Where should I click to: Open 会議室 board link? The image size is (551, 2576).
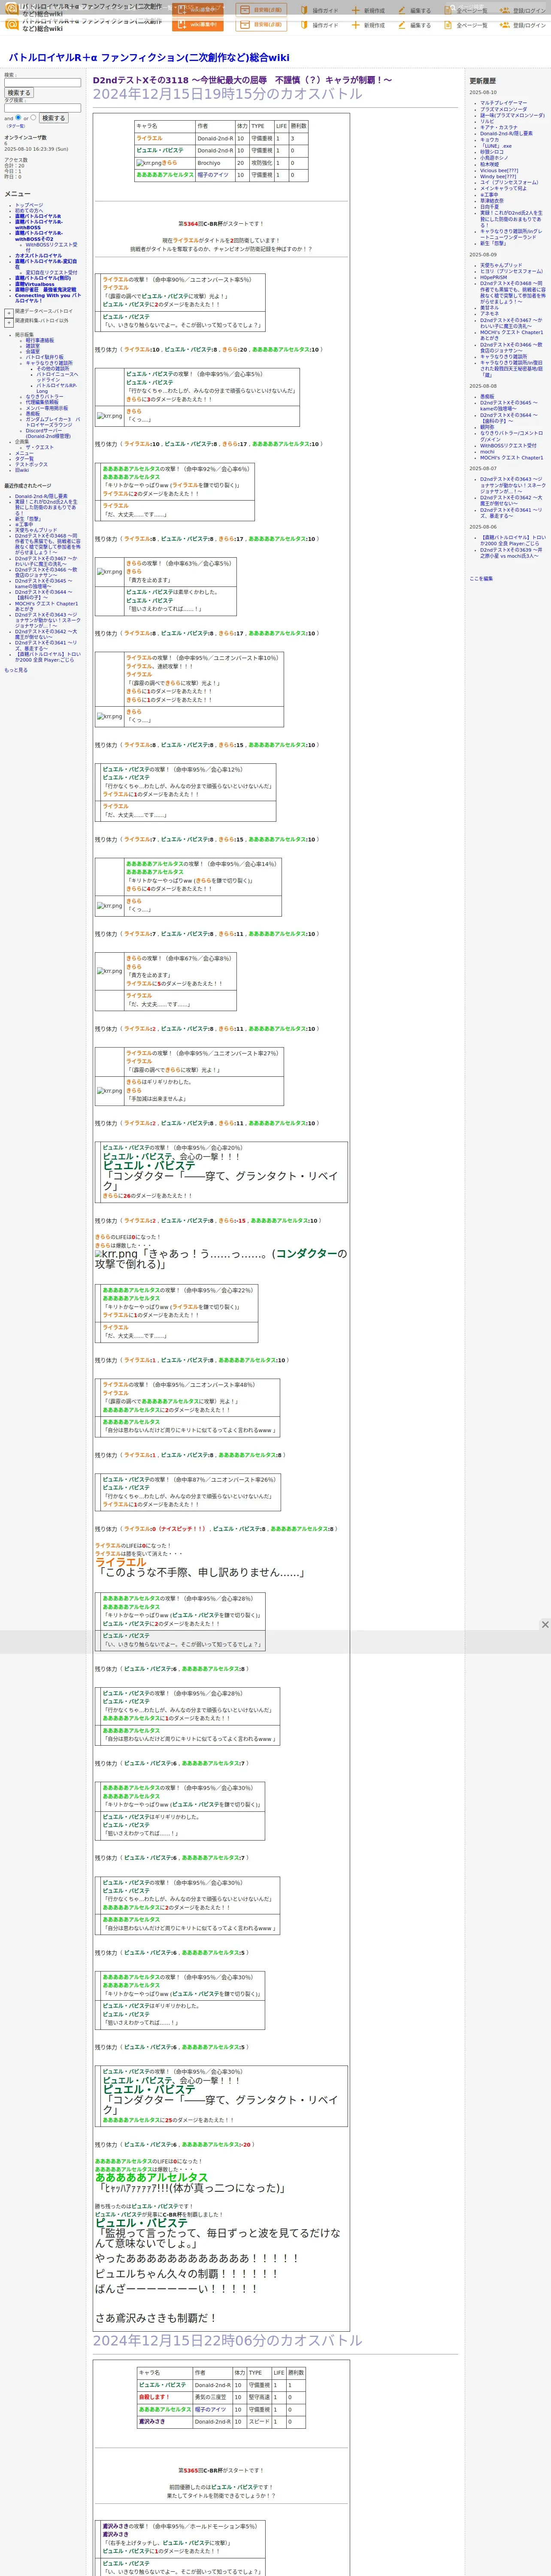(33, 351)
